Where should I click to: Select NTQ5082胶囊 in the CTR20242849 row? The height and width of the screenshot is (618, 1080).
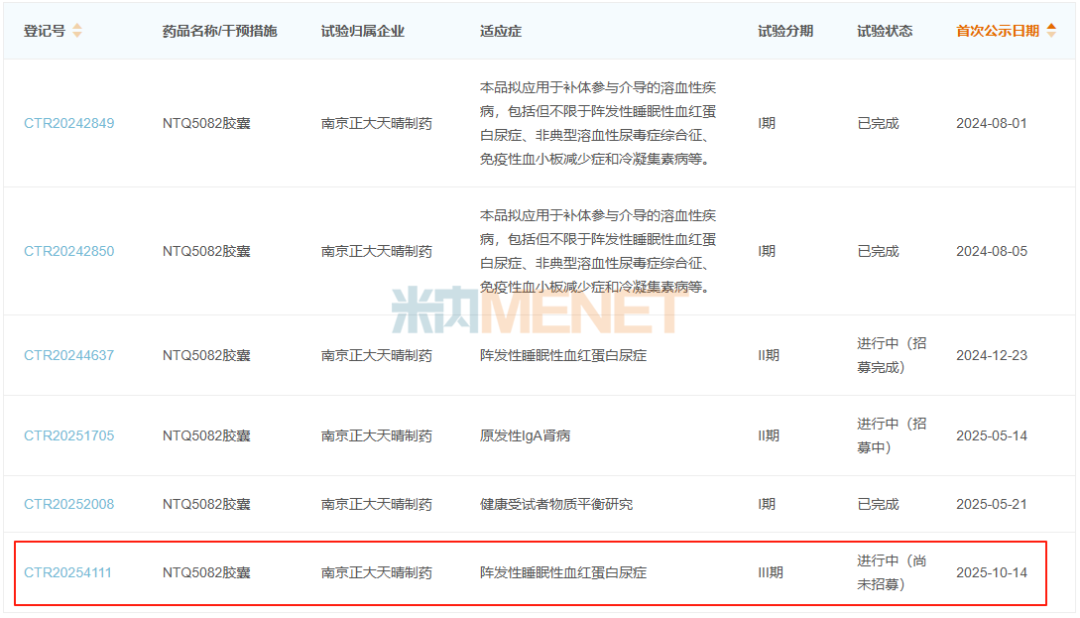(207, 123)
